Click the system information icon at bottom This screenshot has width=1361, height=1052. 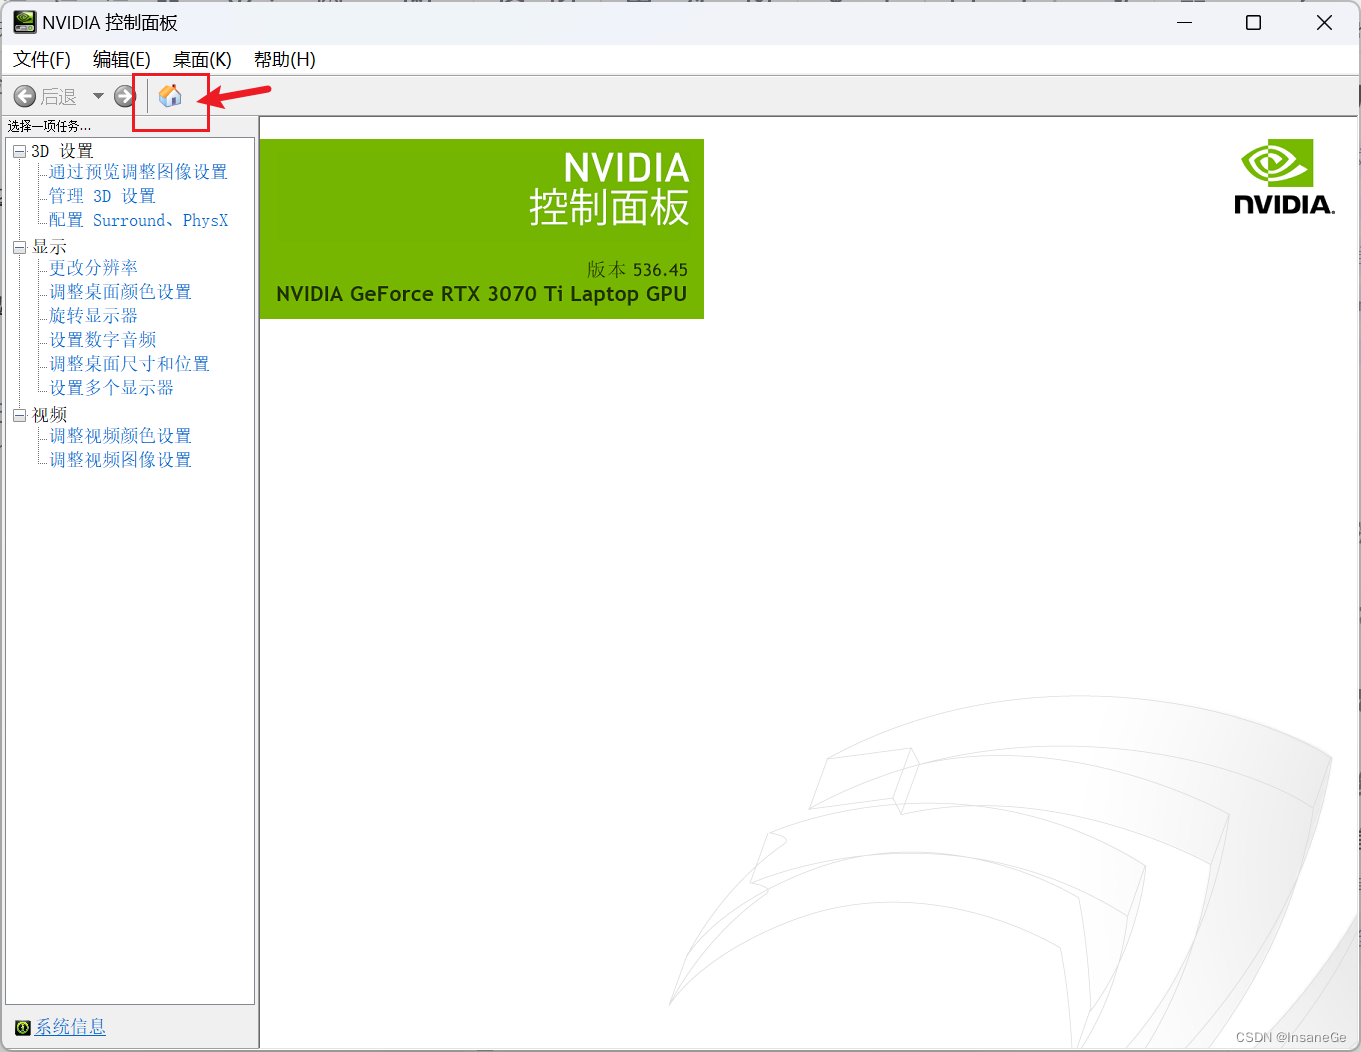[x=23, y=1027]
